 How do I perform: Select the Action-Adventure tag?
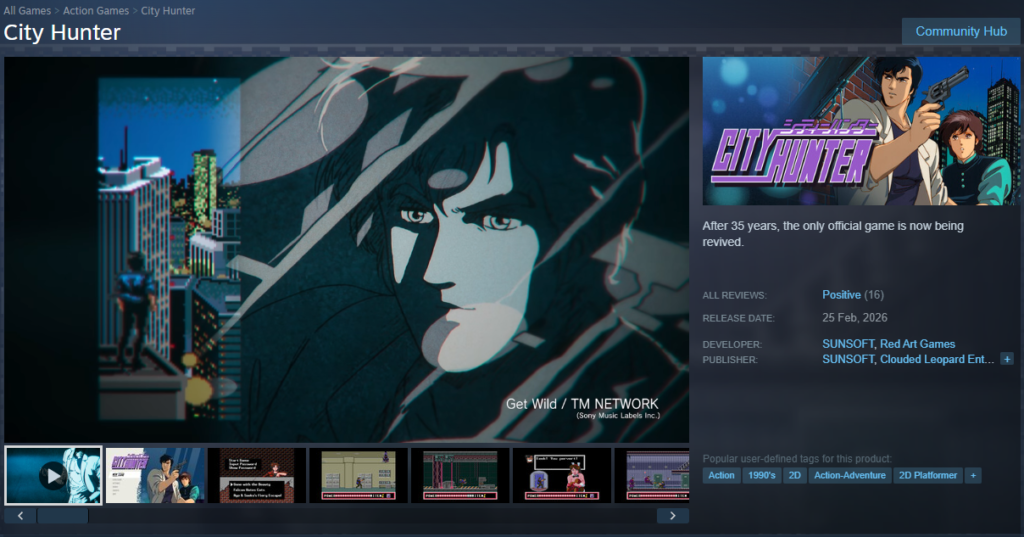pos(850,476)
